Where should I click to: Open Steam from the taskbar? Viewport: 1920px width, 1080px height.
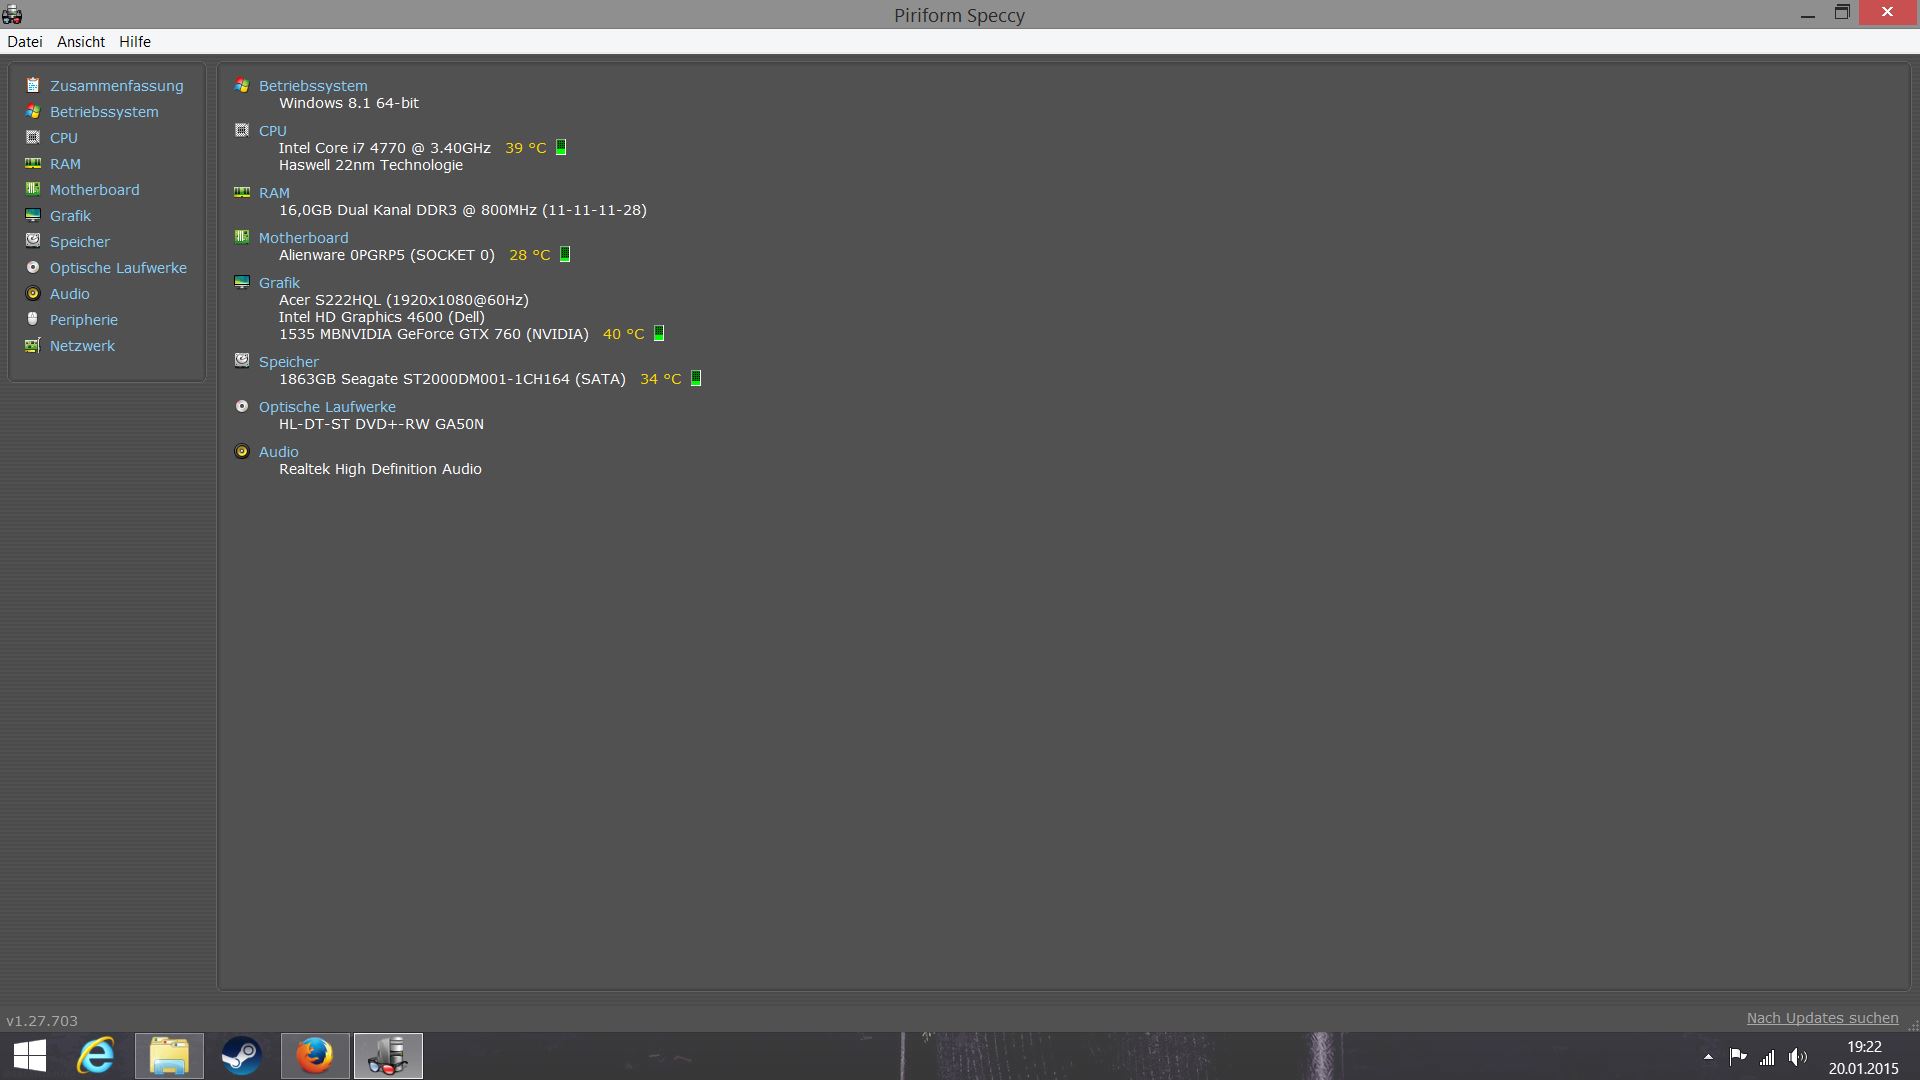tap(241, 1056)
